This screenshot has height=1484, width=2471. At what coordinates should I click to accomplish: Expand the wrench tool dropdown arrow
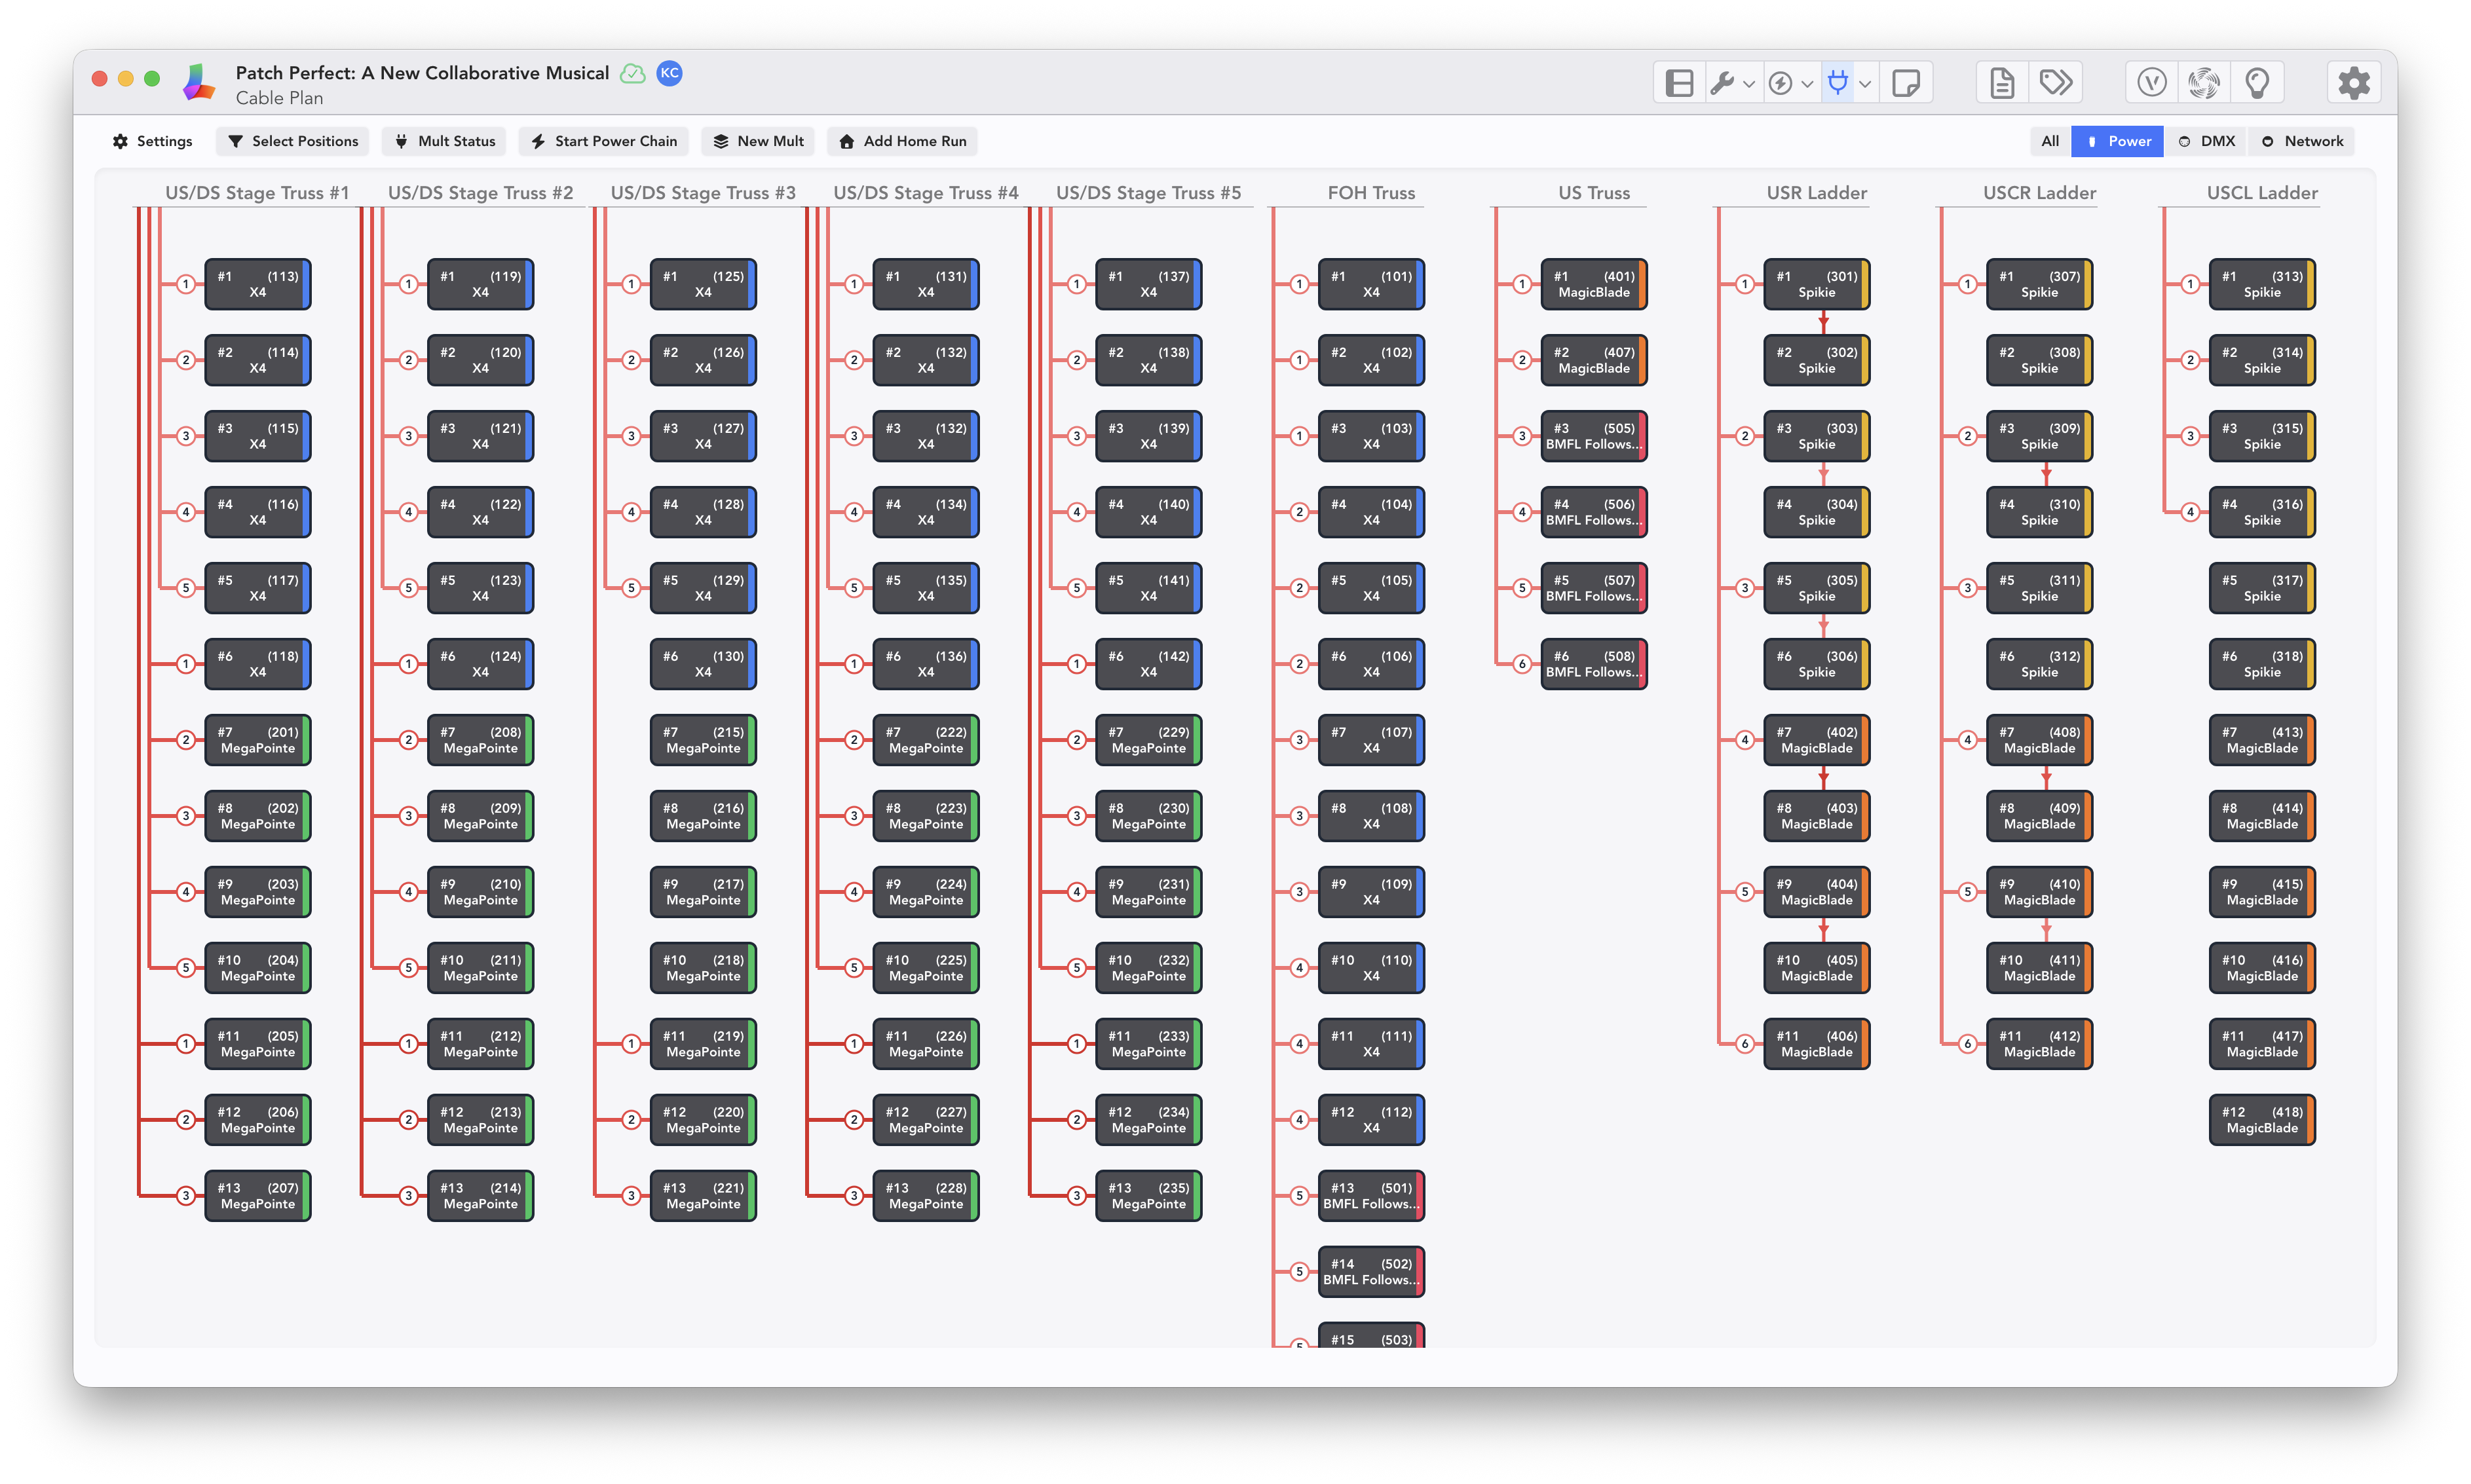pyautogui.click(x=1749, y=84)
